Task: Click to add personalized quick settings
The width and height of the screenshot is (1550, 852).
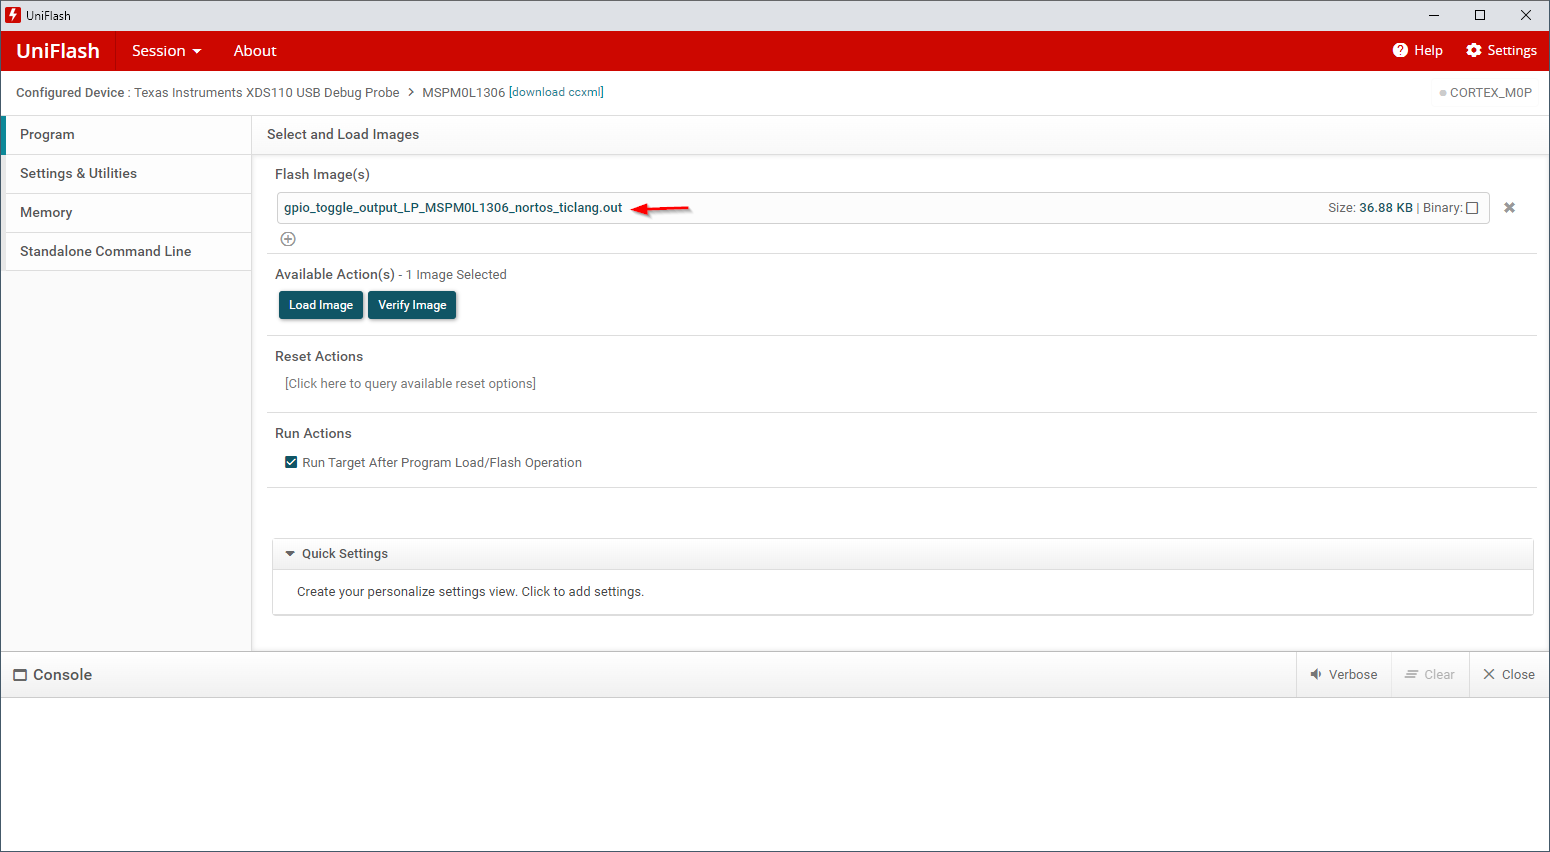Action: pos(470,592)
